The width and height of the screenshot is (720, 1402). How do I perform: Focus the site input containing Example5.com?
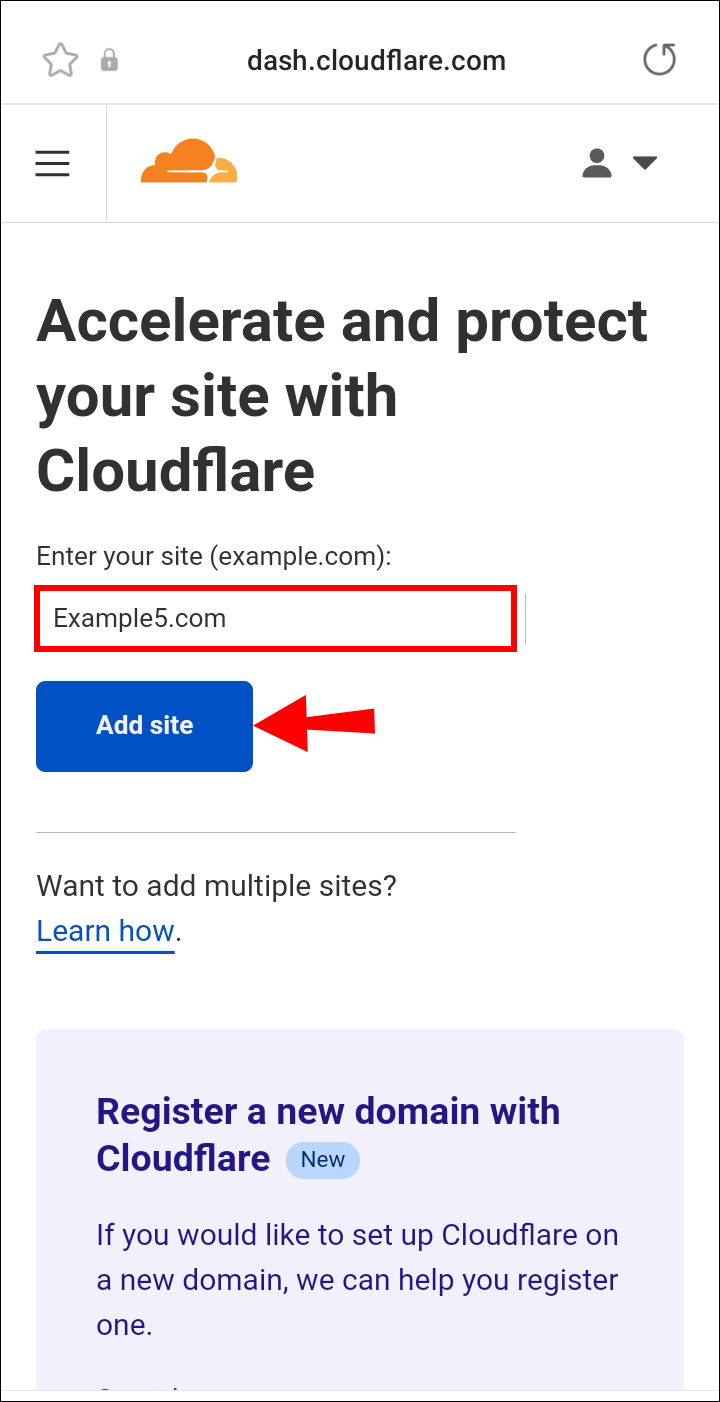click(276, 619)
